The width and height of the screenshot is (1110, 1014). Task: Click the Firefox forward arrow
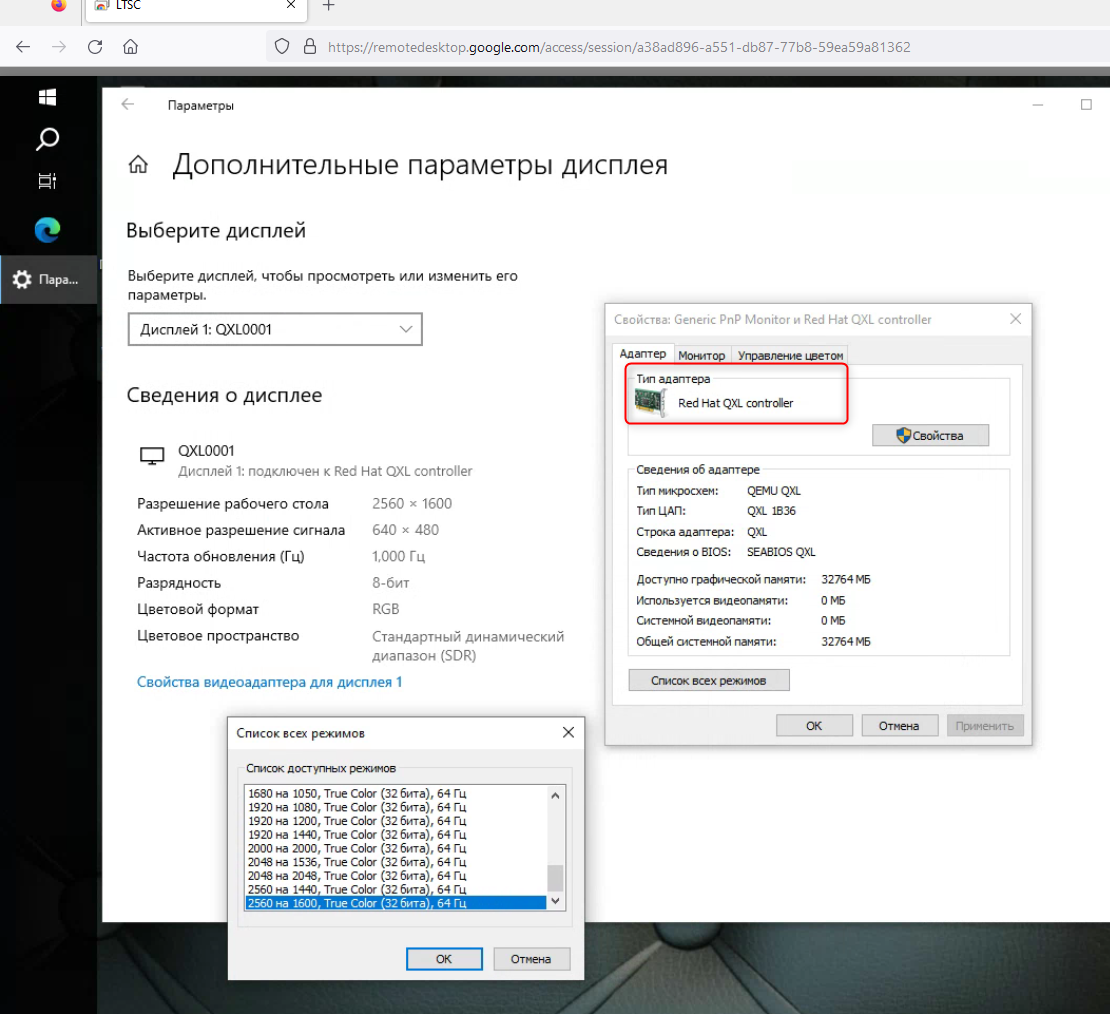click(59, 47)
